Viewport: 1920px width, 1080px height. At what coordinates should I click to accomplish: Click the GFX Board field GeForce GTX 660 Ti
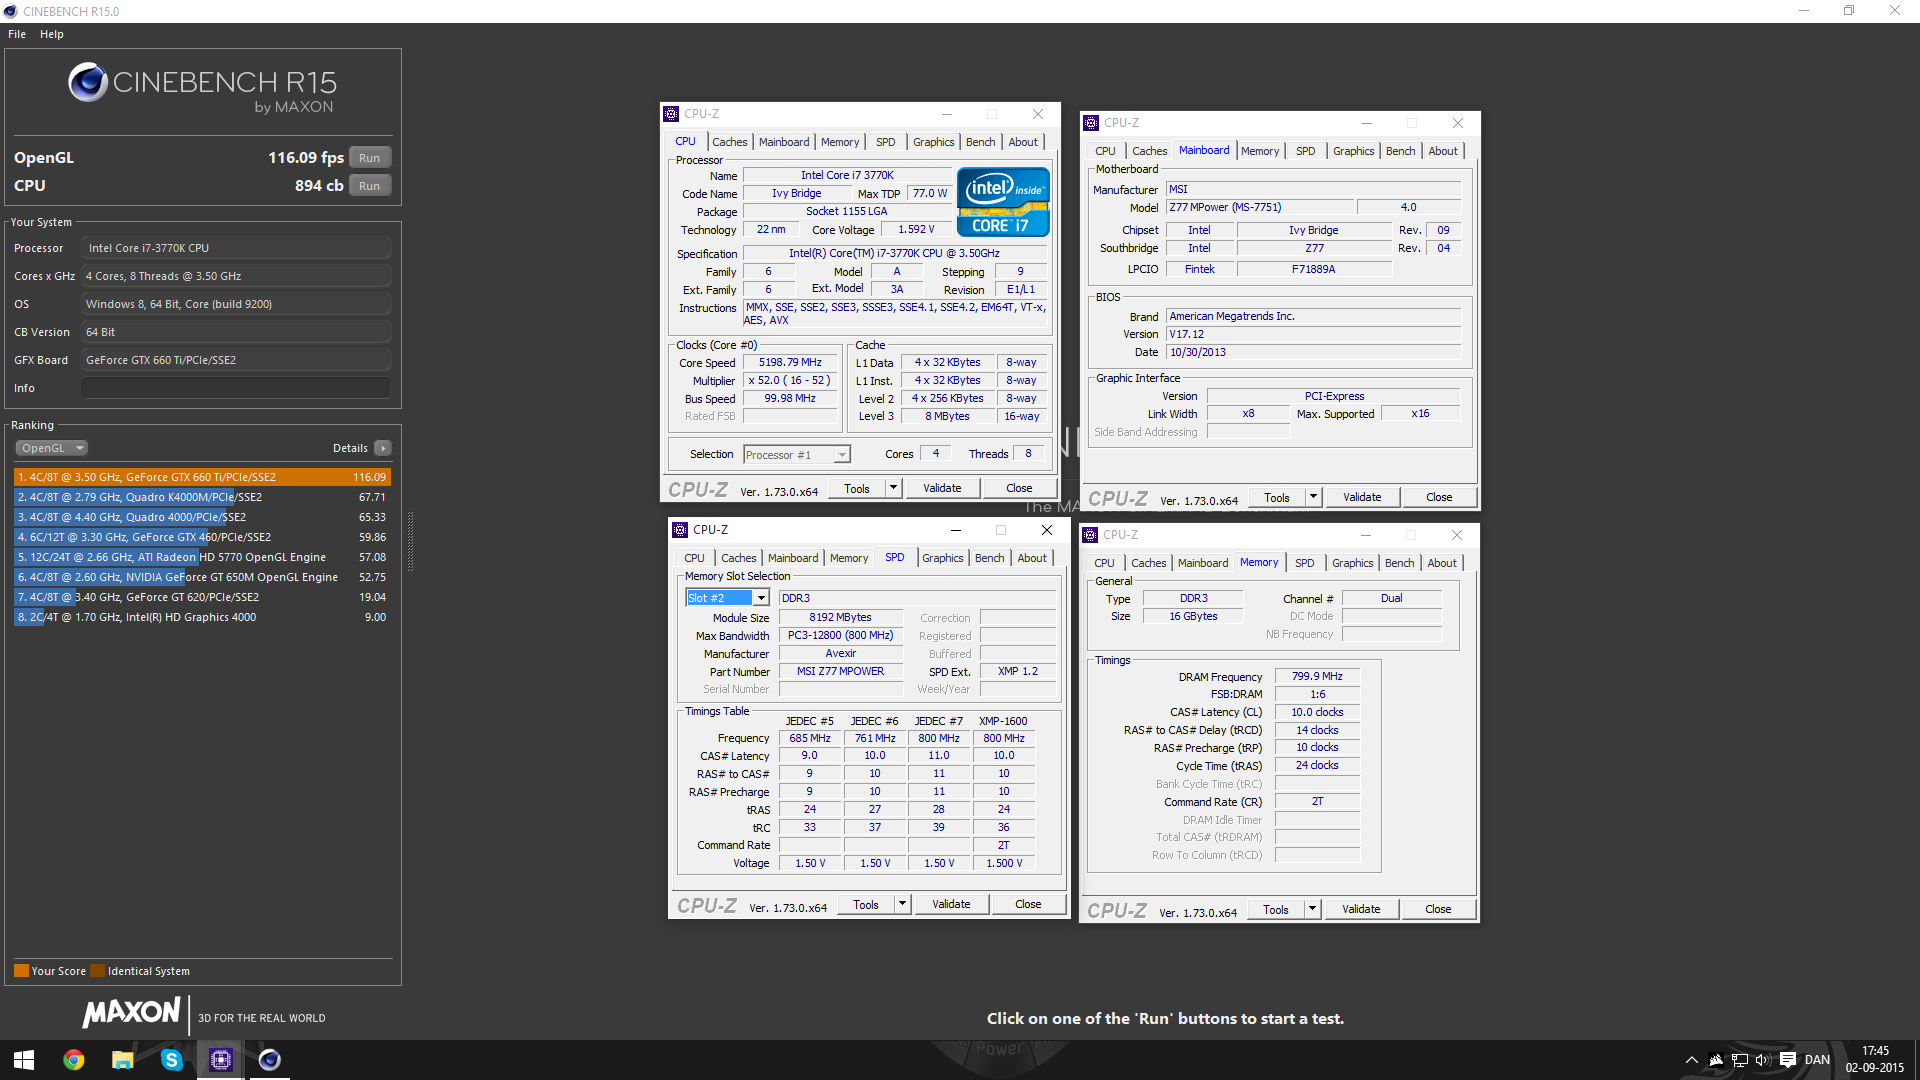click(x=236, y=360)
